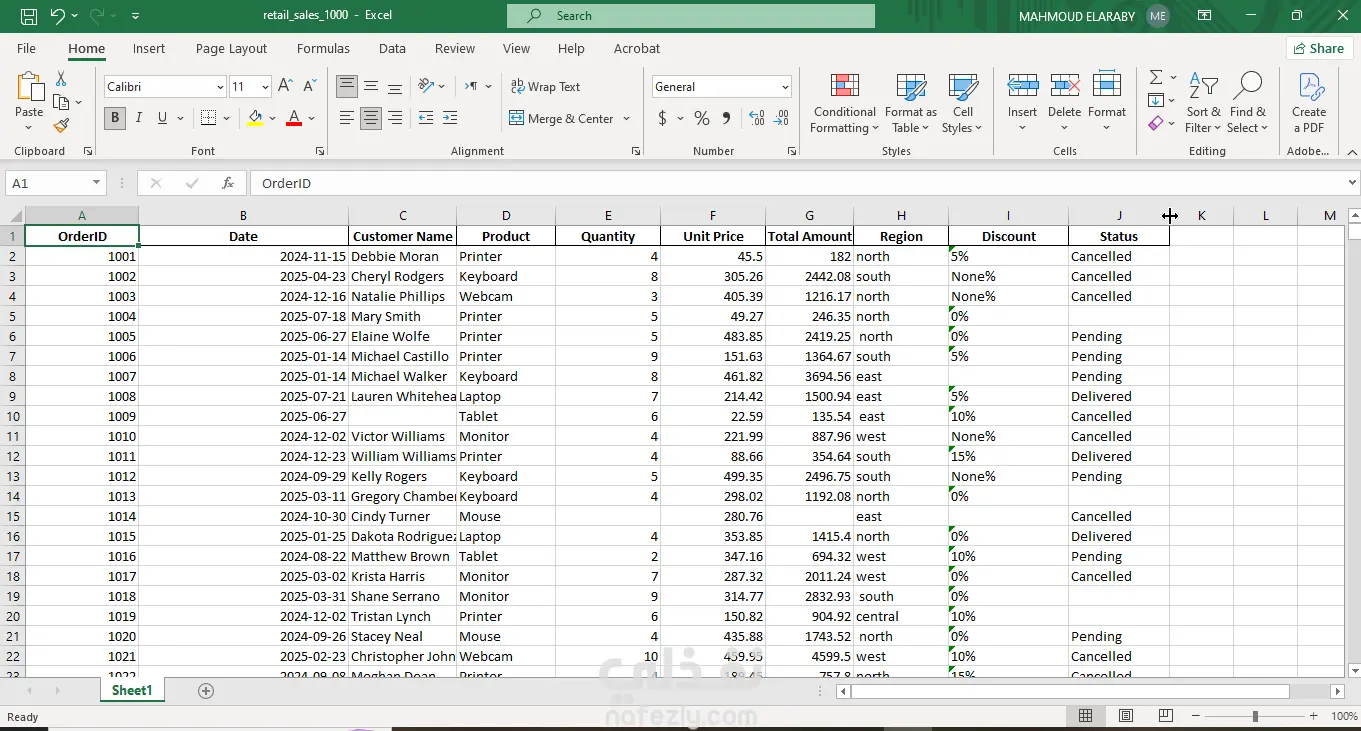Click the Format Painter brush icon
The width and height of the screenshot is (1361, 731).
coord(61,126)
